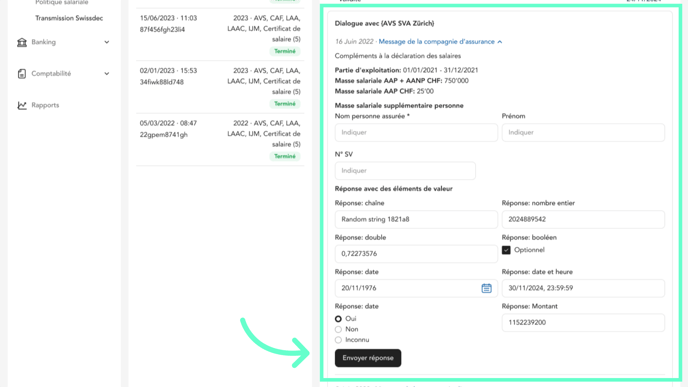Open transmission entry 87f456fgh23li4
The width and height of the screenshot is (688, 387).
tap(220, 35)
